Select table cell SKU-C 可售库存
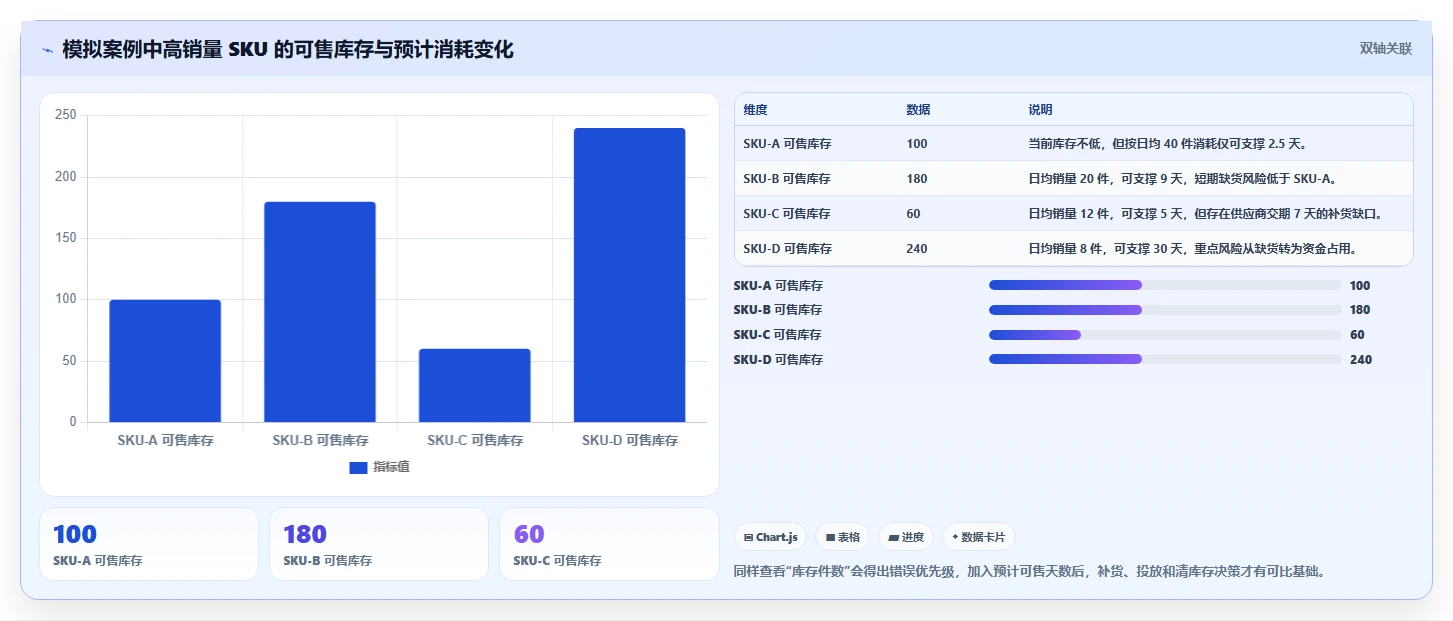The image size is (1453, 621). [787, 214]
